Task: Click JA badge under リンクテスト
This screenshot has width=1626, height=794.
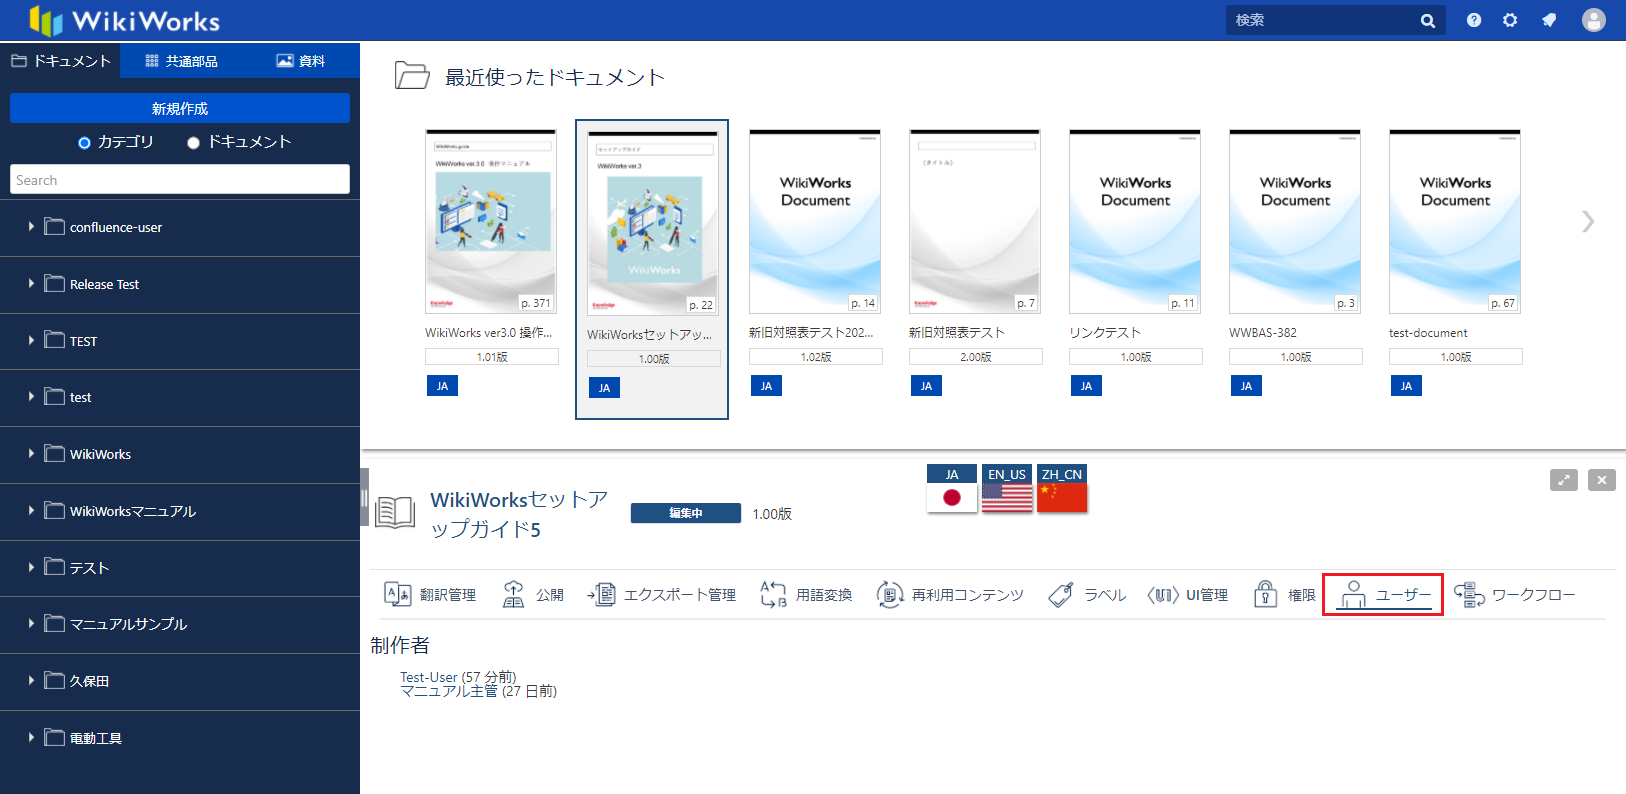Action: point(1086,386)
